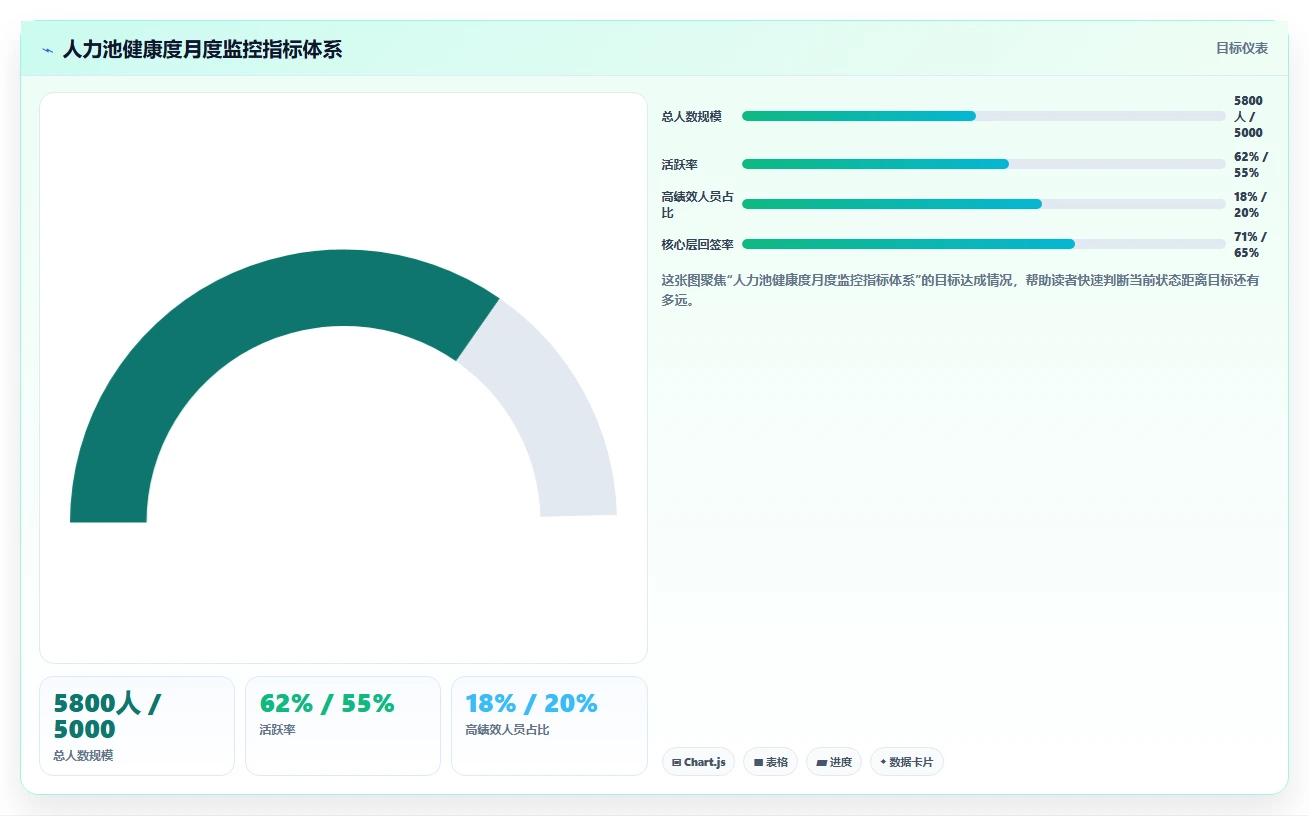Click the 高绩效人员占比 progress bar

point(983,204)
